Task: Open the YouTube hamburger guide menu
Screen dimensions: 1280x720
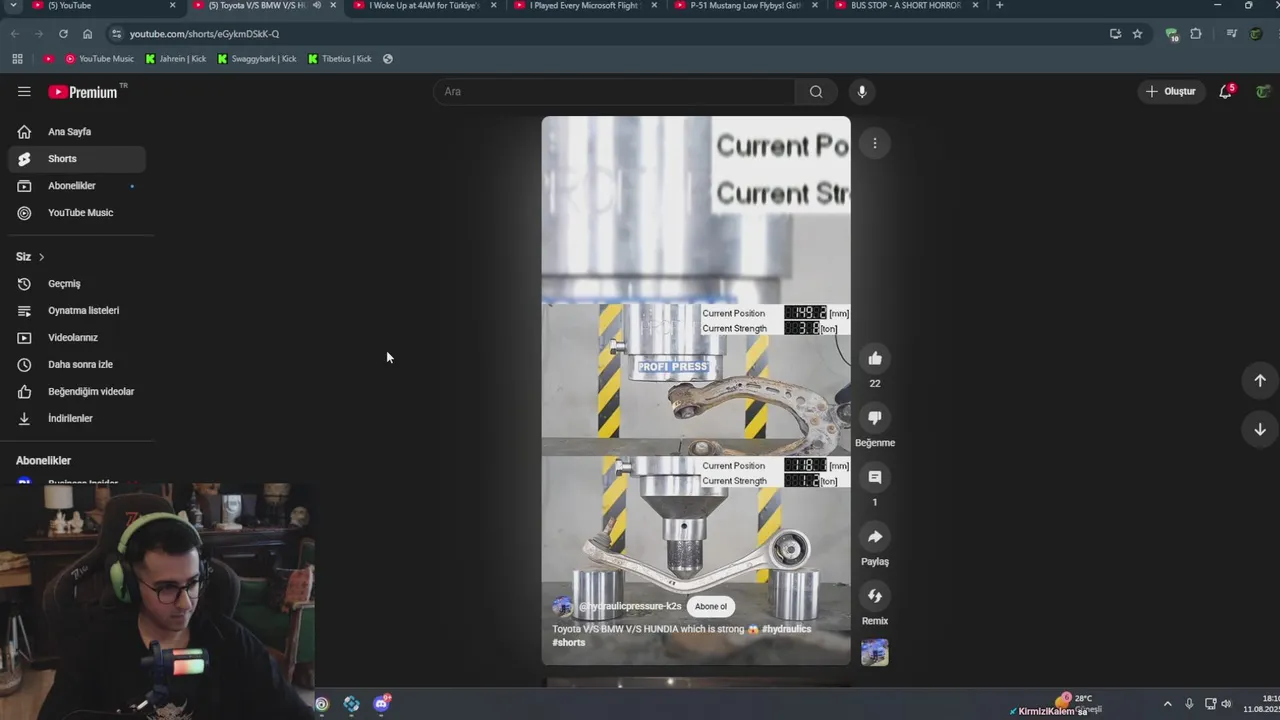Action: pyautogui.click(x=24, y=91)
